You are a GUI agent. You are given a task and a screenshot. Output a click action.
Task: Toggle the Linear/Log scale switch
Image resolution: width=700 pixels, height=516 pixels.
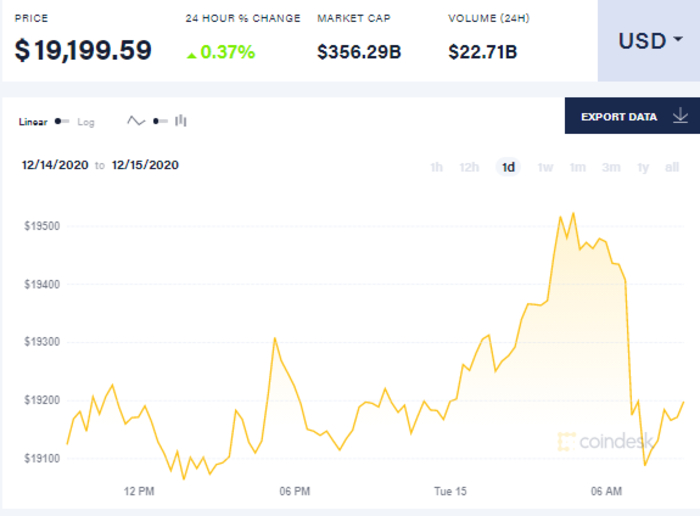62,122
